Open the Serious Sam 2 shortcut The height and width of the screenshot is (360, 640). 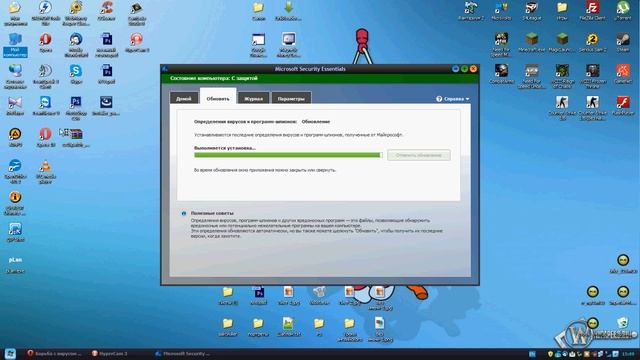pos(592,42)
